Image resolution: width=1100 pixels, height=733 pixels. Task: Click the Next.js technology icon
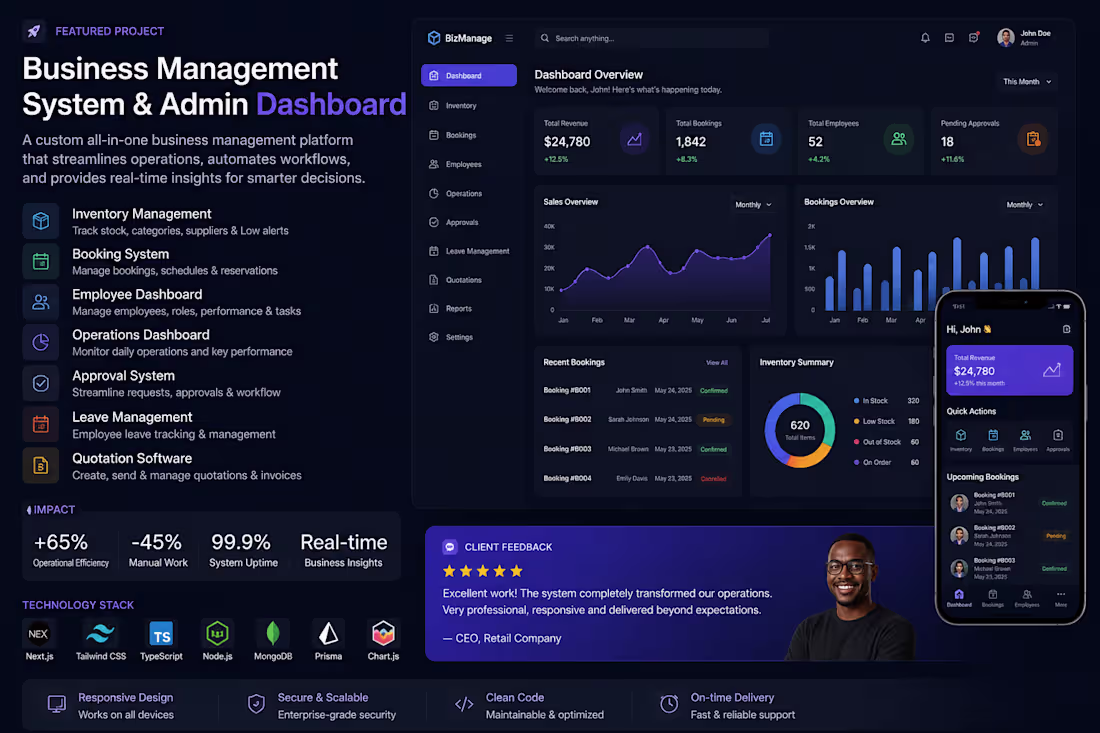click(39, 633)
